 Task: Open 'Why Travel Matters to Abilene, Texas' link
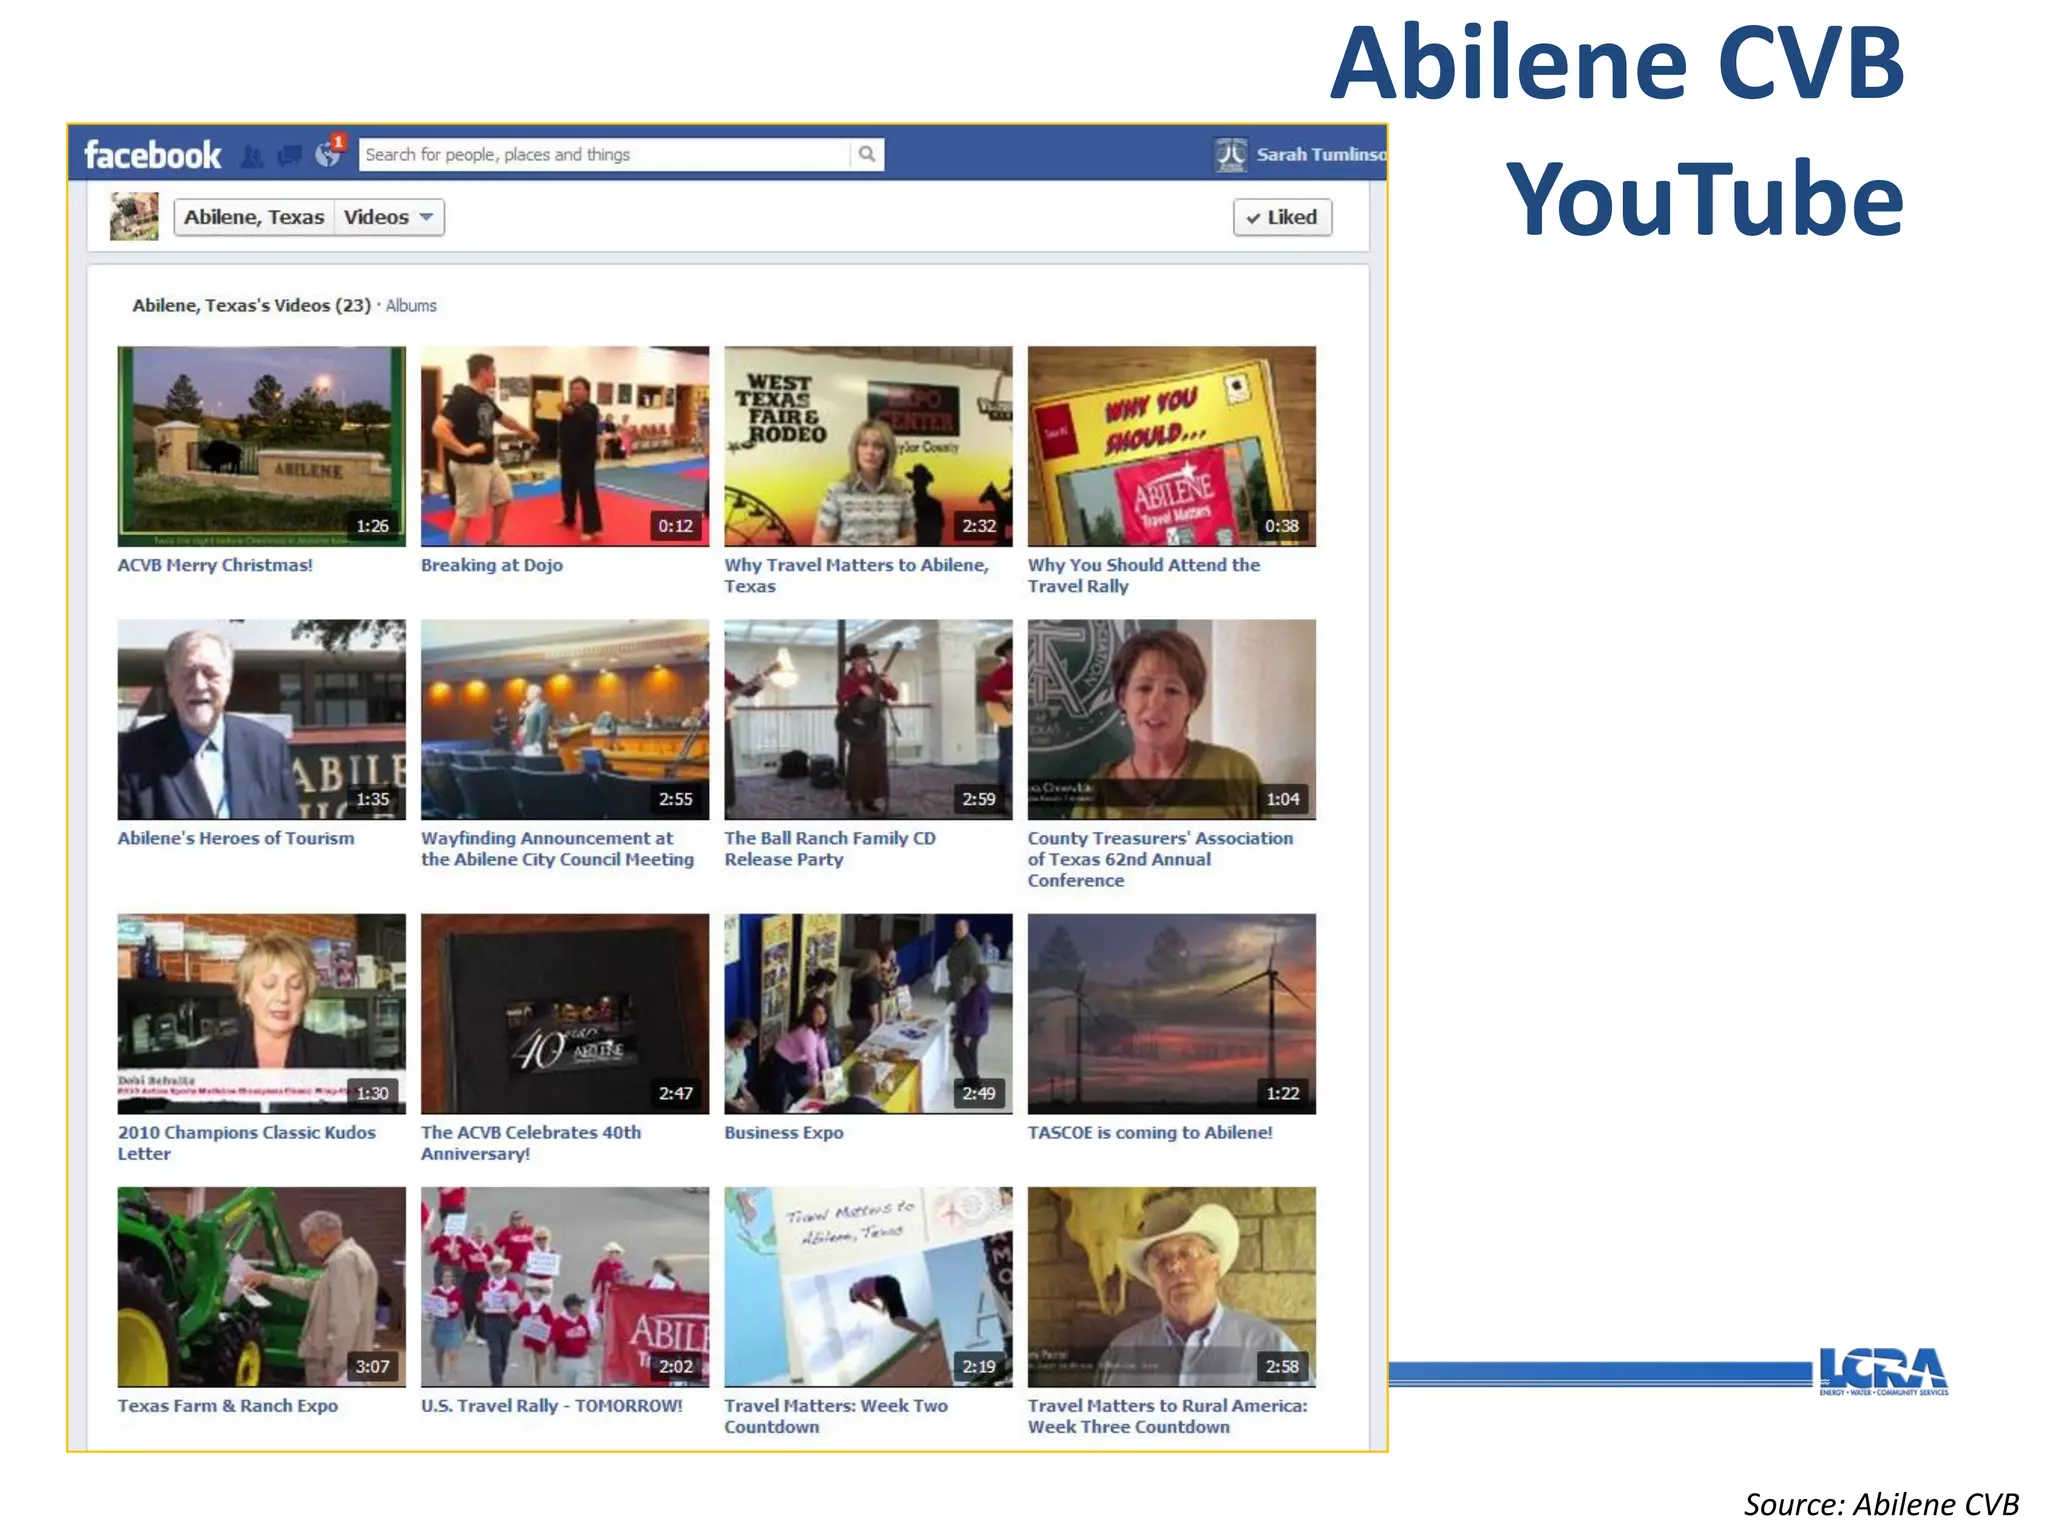pyautogui.click(x=857, y=576)
